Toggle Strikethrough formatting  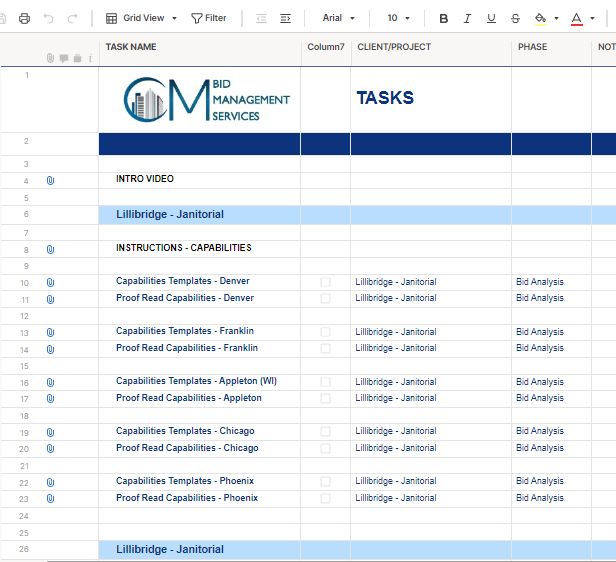[x=515, y=18]
